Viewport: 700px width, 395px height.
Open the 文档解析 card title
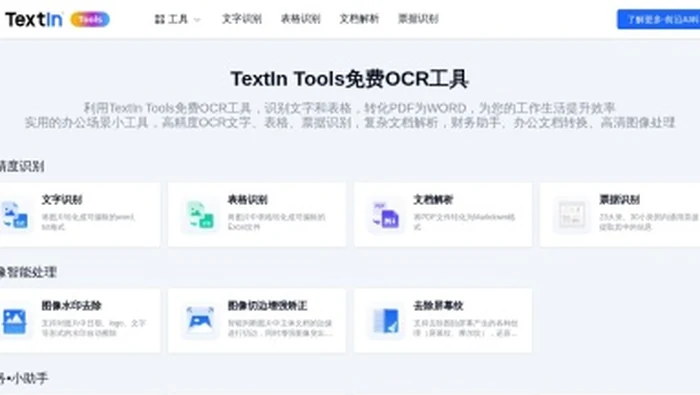click(x=433, y=199)
